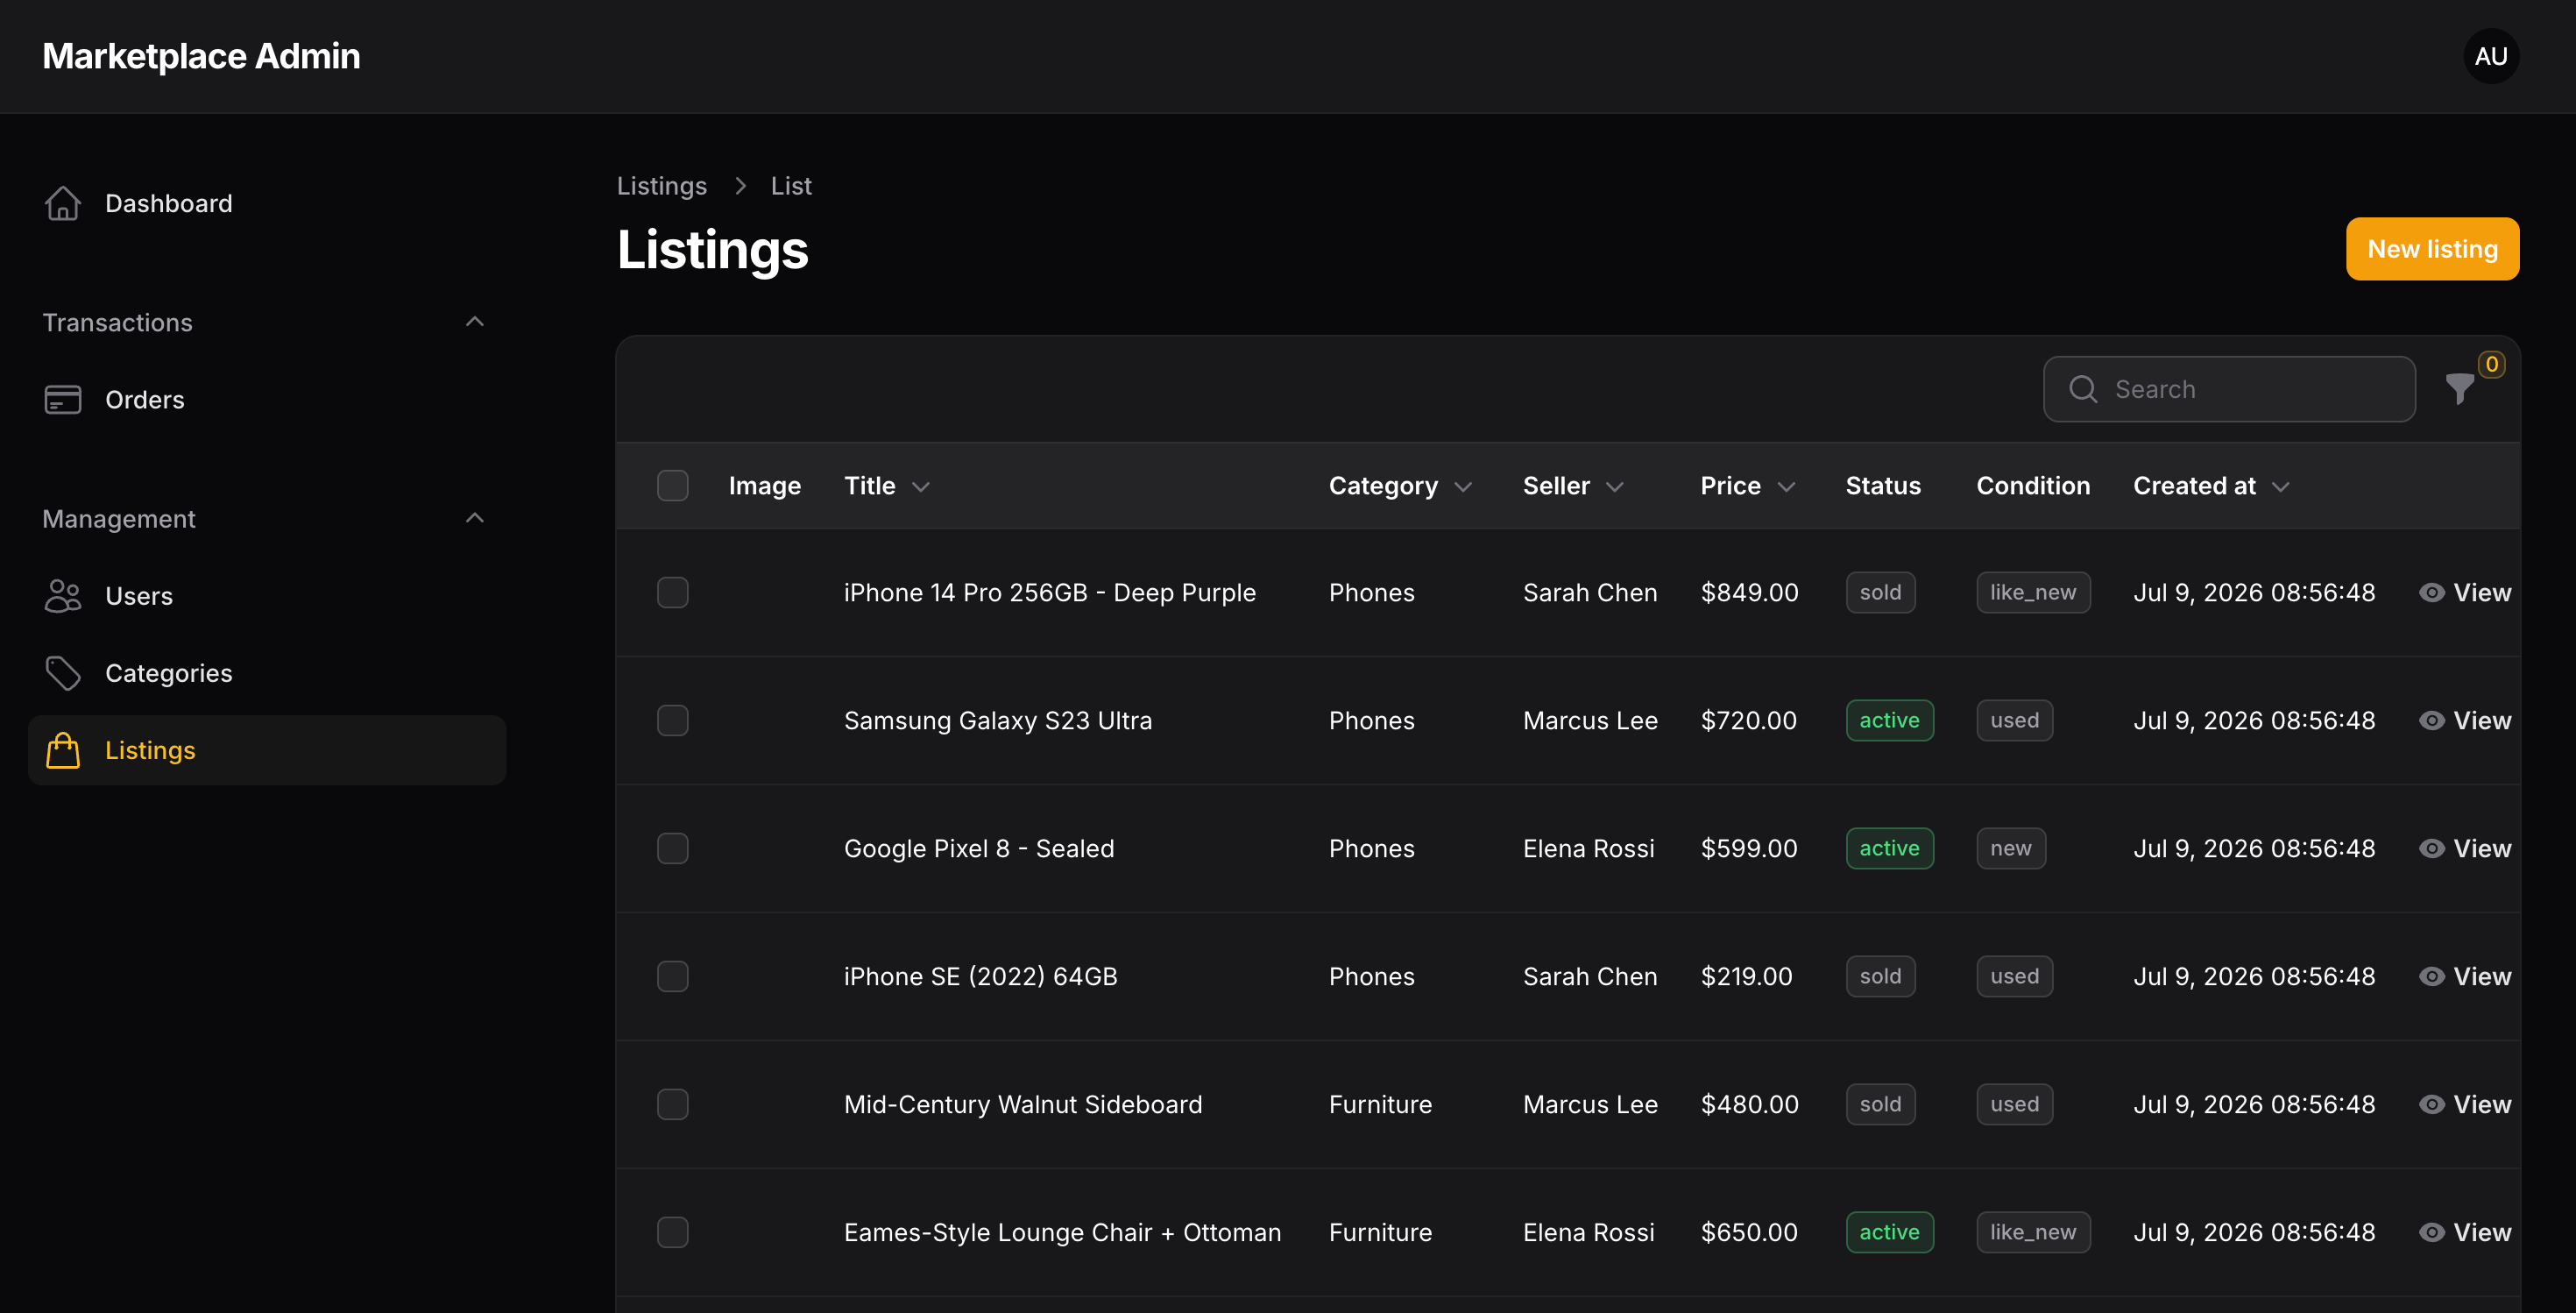Click eye icon for Samsung Galaxy S23 Ultra row
This screenshot has height=1313, width=2576.
2431,720
